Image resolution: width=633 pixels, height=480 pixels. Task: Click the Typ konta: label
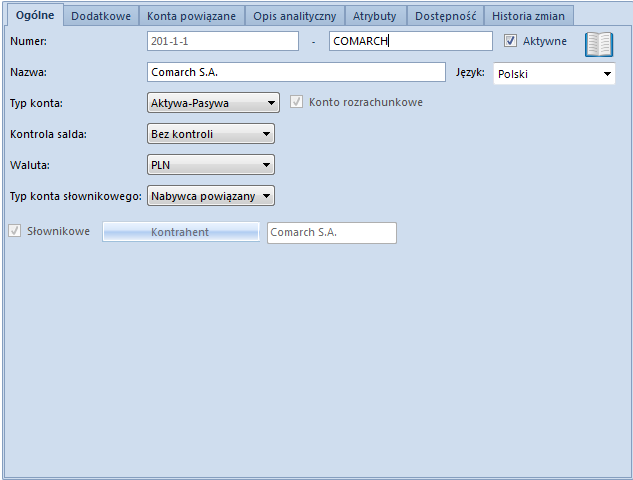(36, 103)
